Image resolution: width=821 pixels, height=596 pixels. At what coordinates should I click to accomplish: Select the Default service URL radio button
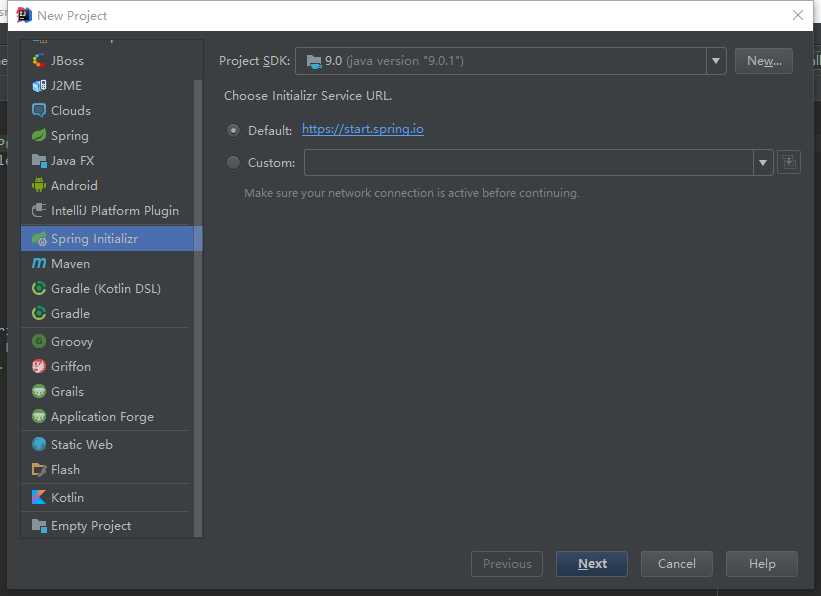pyautogui.click(x=234, y=130)
